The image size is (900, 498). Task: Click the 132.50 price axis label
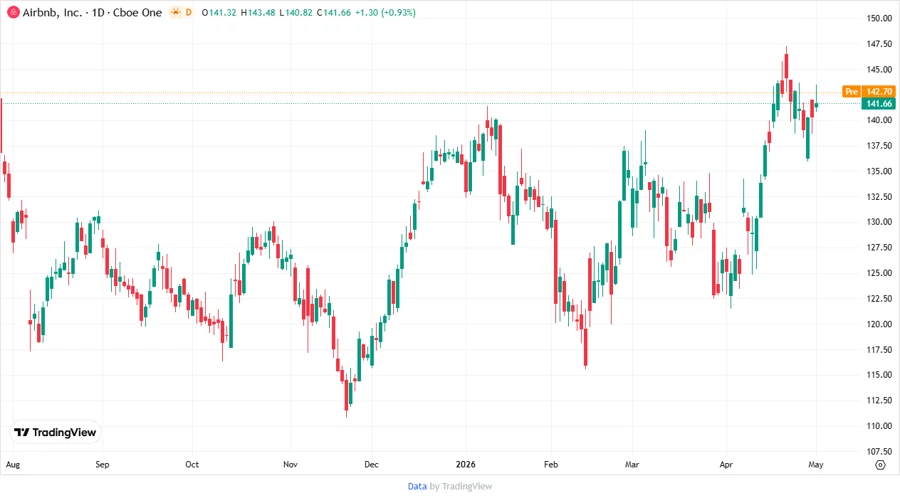coord(879,197)
